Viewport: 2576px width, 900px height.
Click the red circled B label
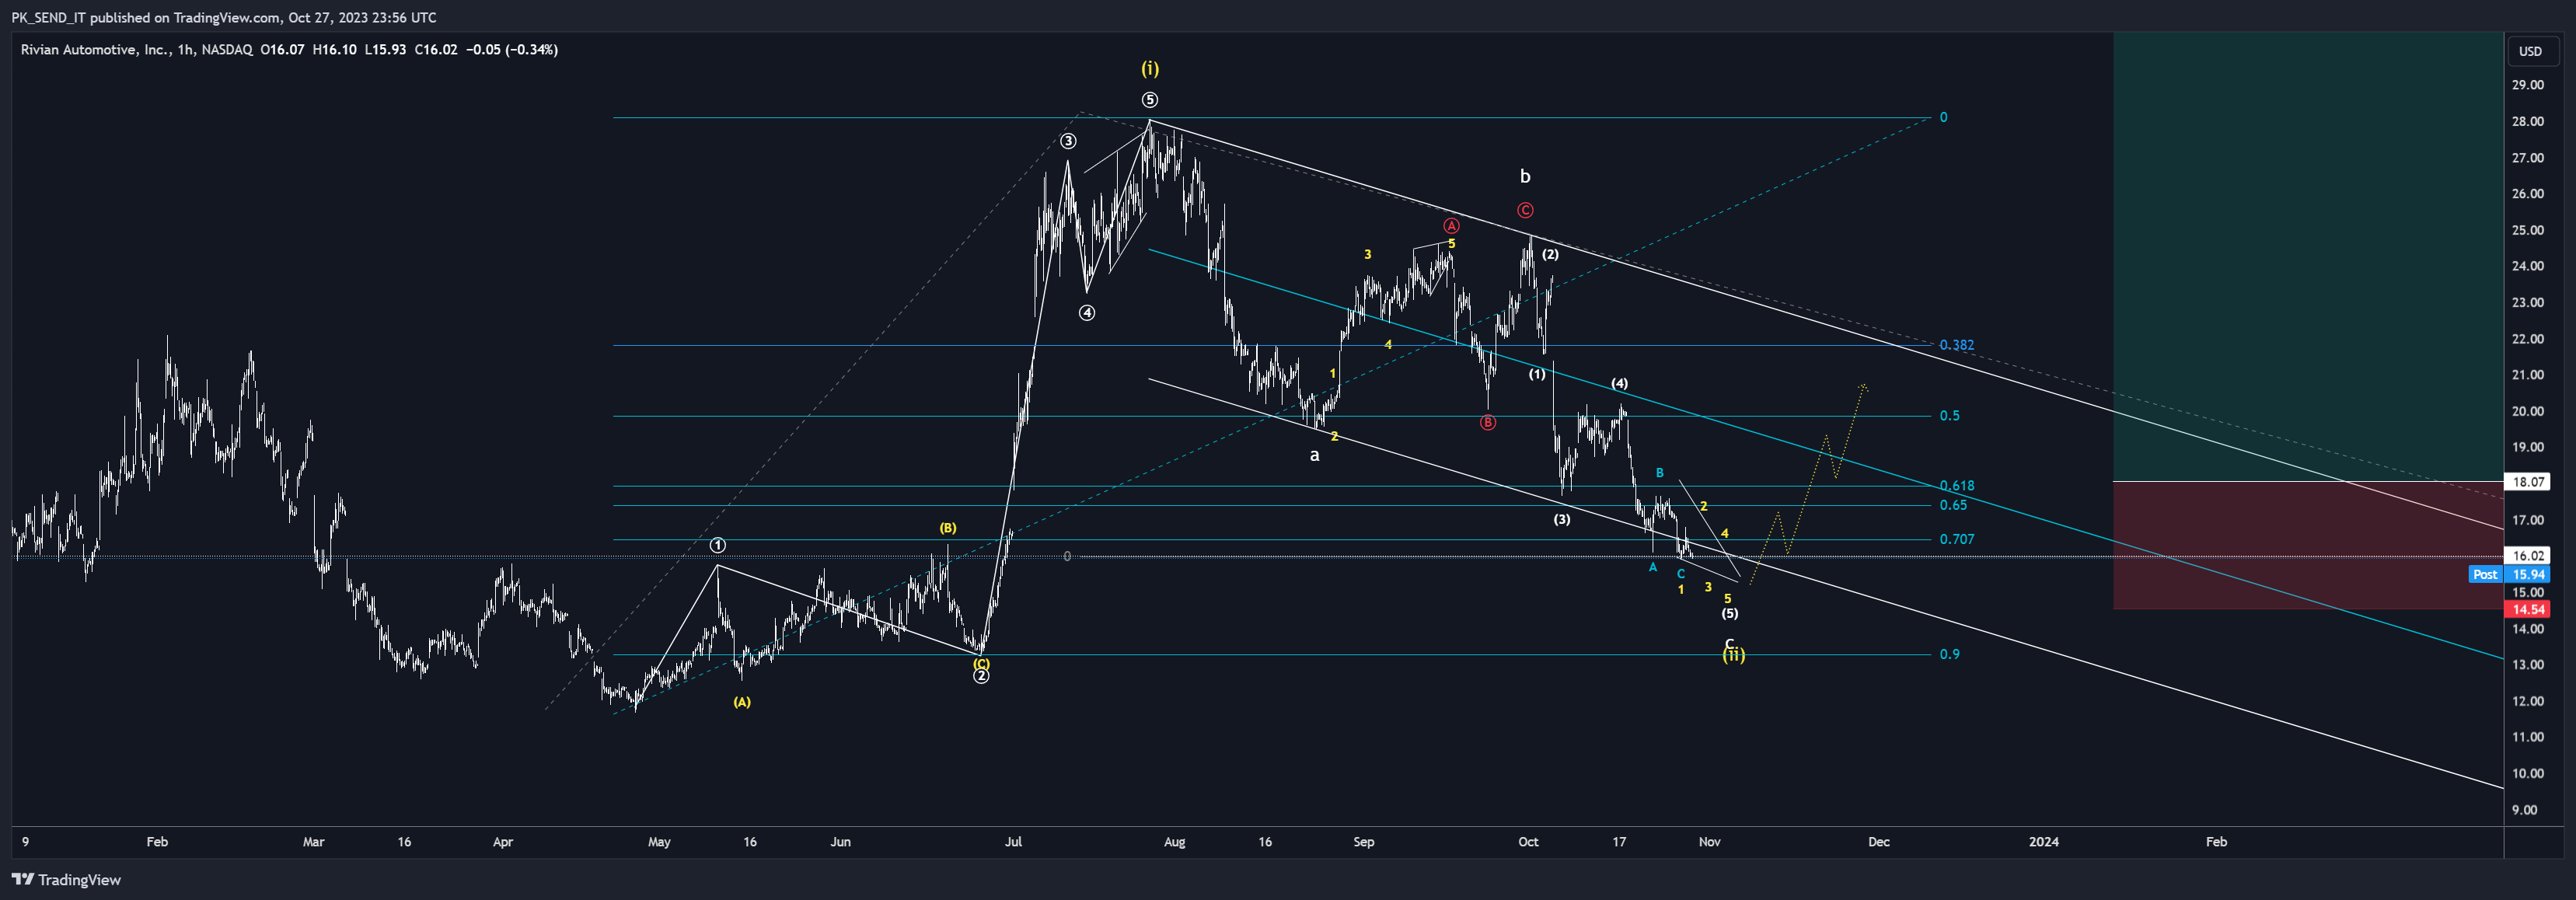(x=1488, y=423)
